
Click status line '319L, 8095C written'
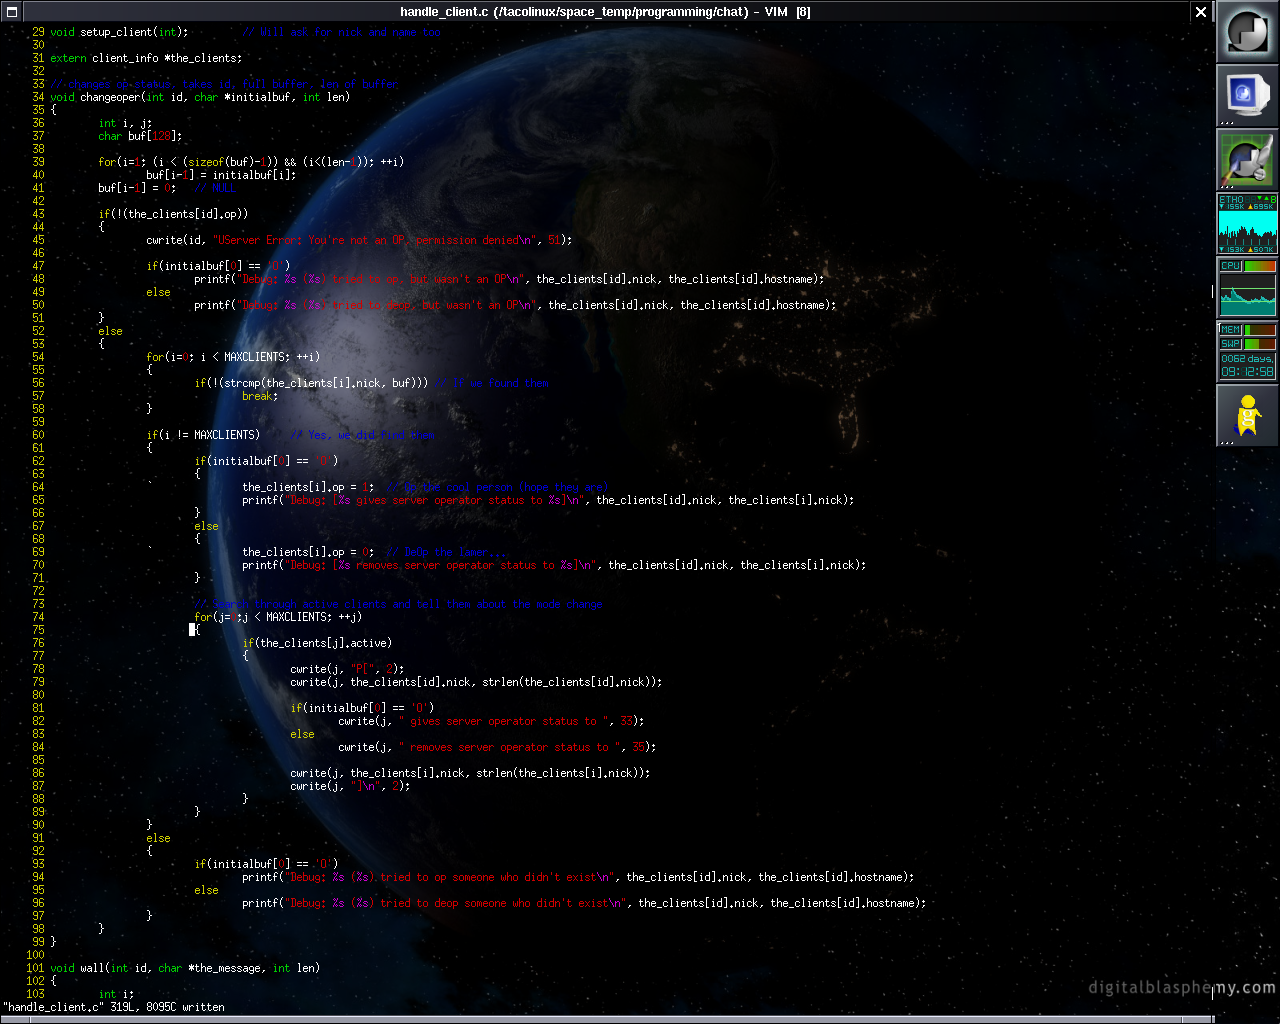(x=167, y=1007)
